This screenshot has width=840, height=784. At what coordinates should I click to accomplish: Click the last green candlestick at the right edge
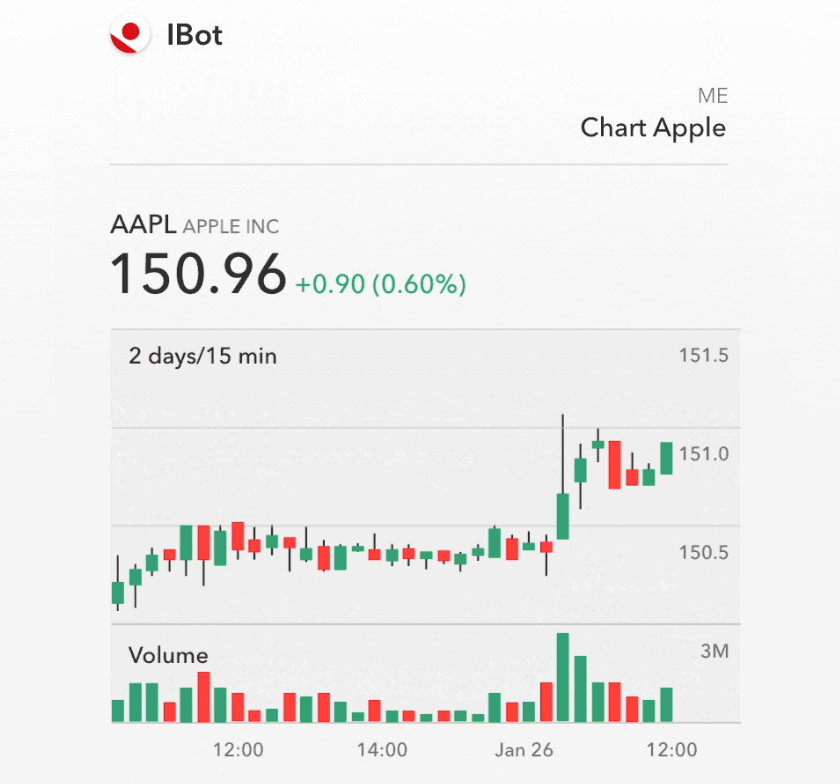coord(668,455)
